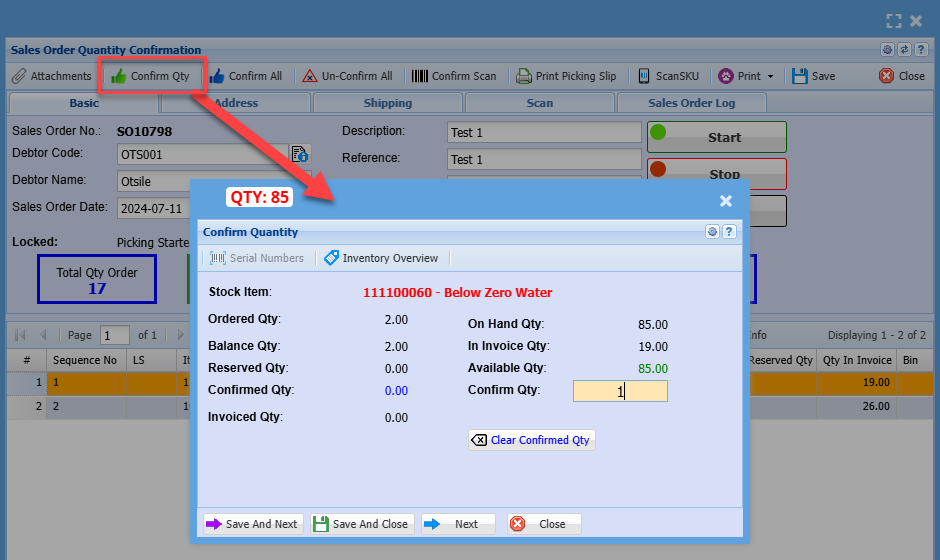Open the Shipping tab

tap(388, 103)
